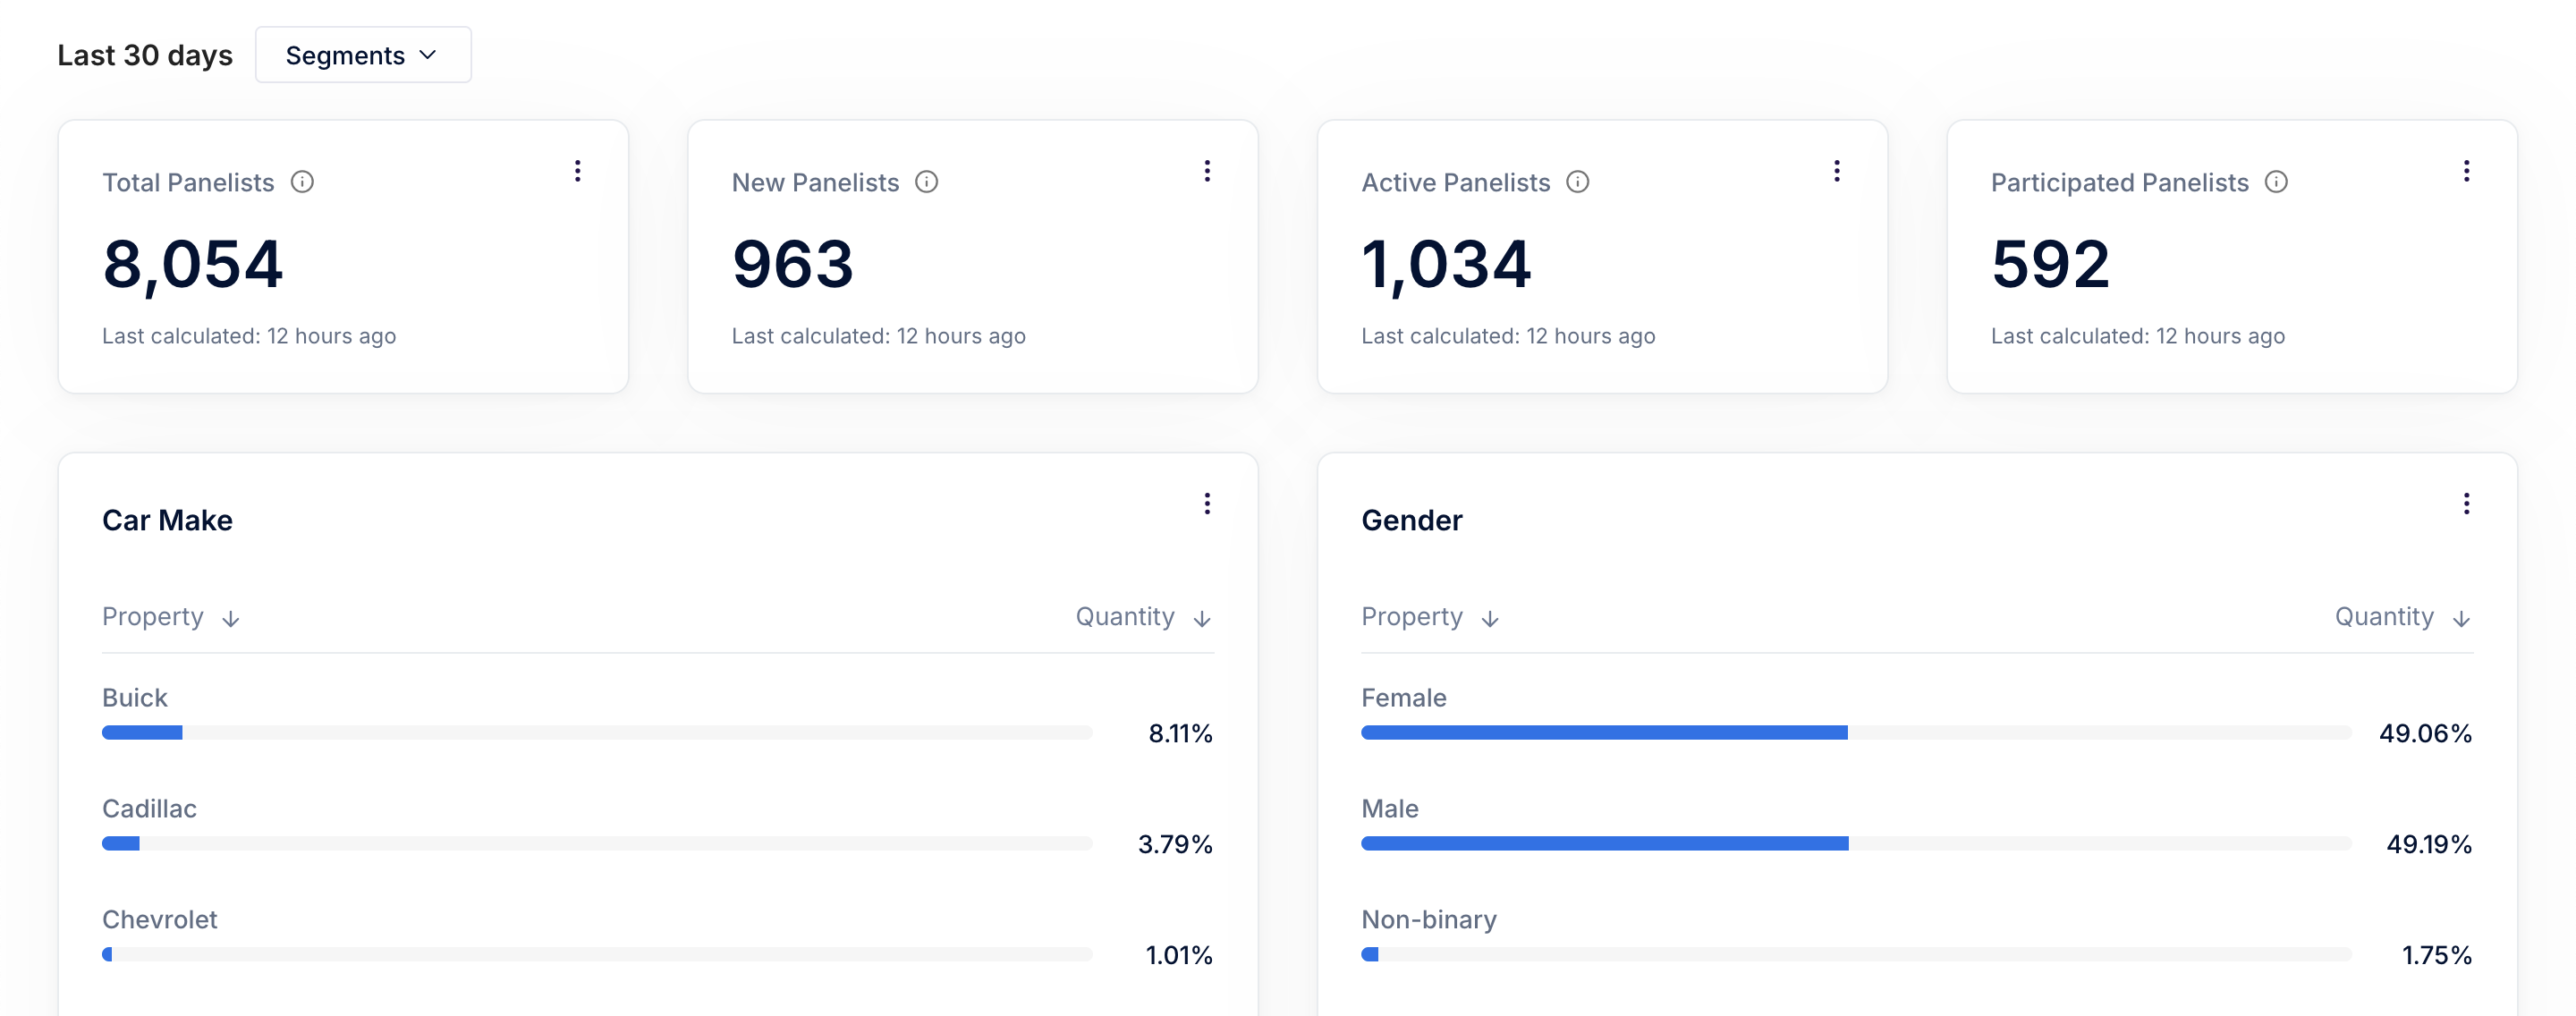Show info for Active Panelists
The image size is (2576, 1016).
coord(1578,182)
